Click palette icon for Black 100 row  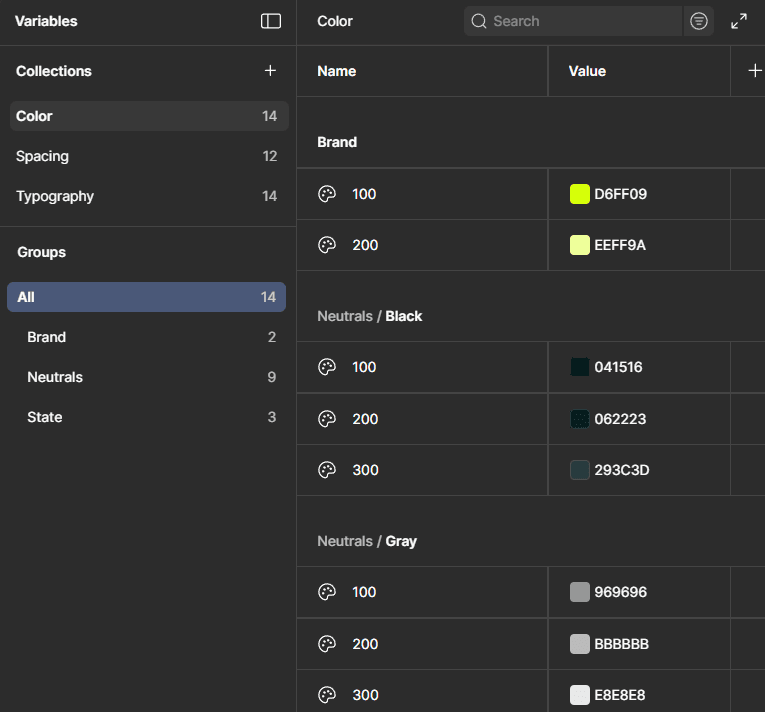[x=327, y=367]
